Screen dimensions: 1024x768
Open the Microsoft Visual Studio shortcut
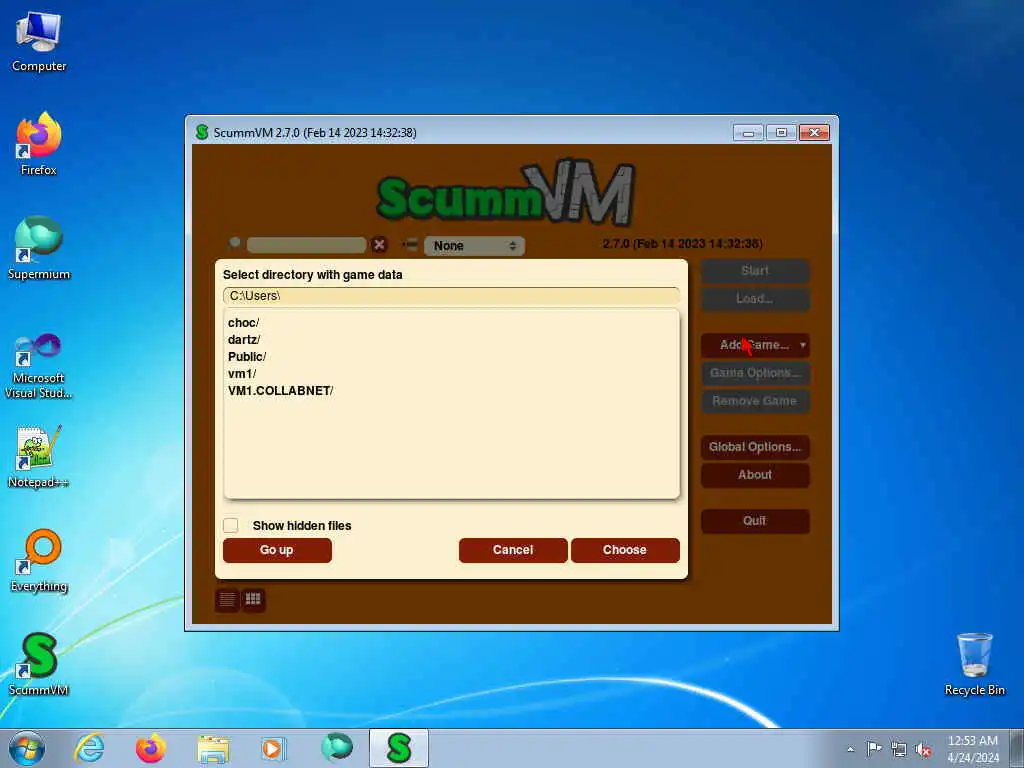click(x=39, y=366)
